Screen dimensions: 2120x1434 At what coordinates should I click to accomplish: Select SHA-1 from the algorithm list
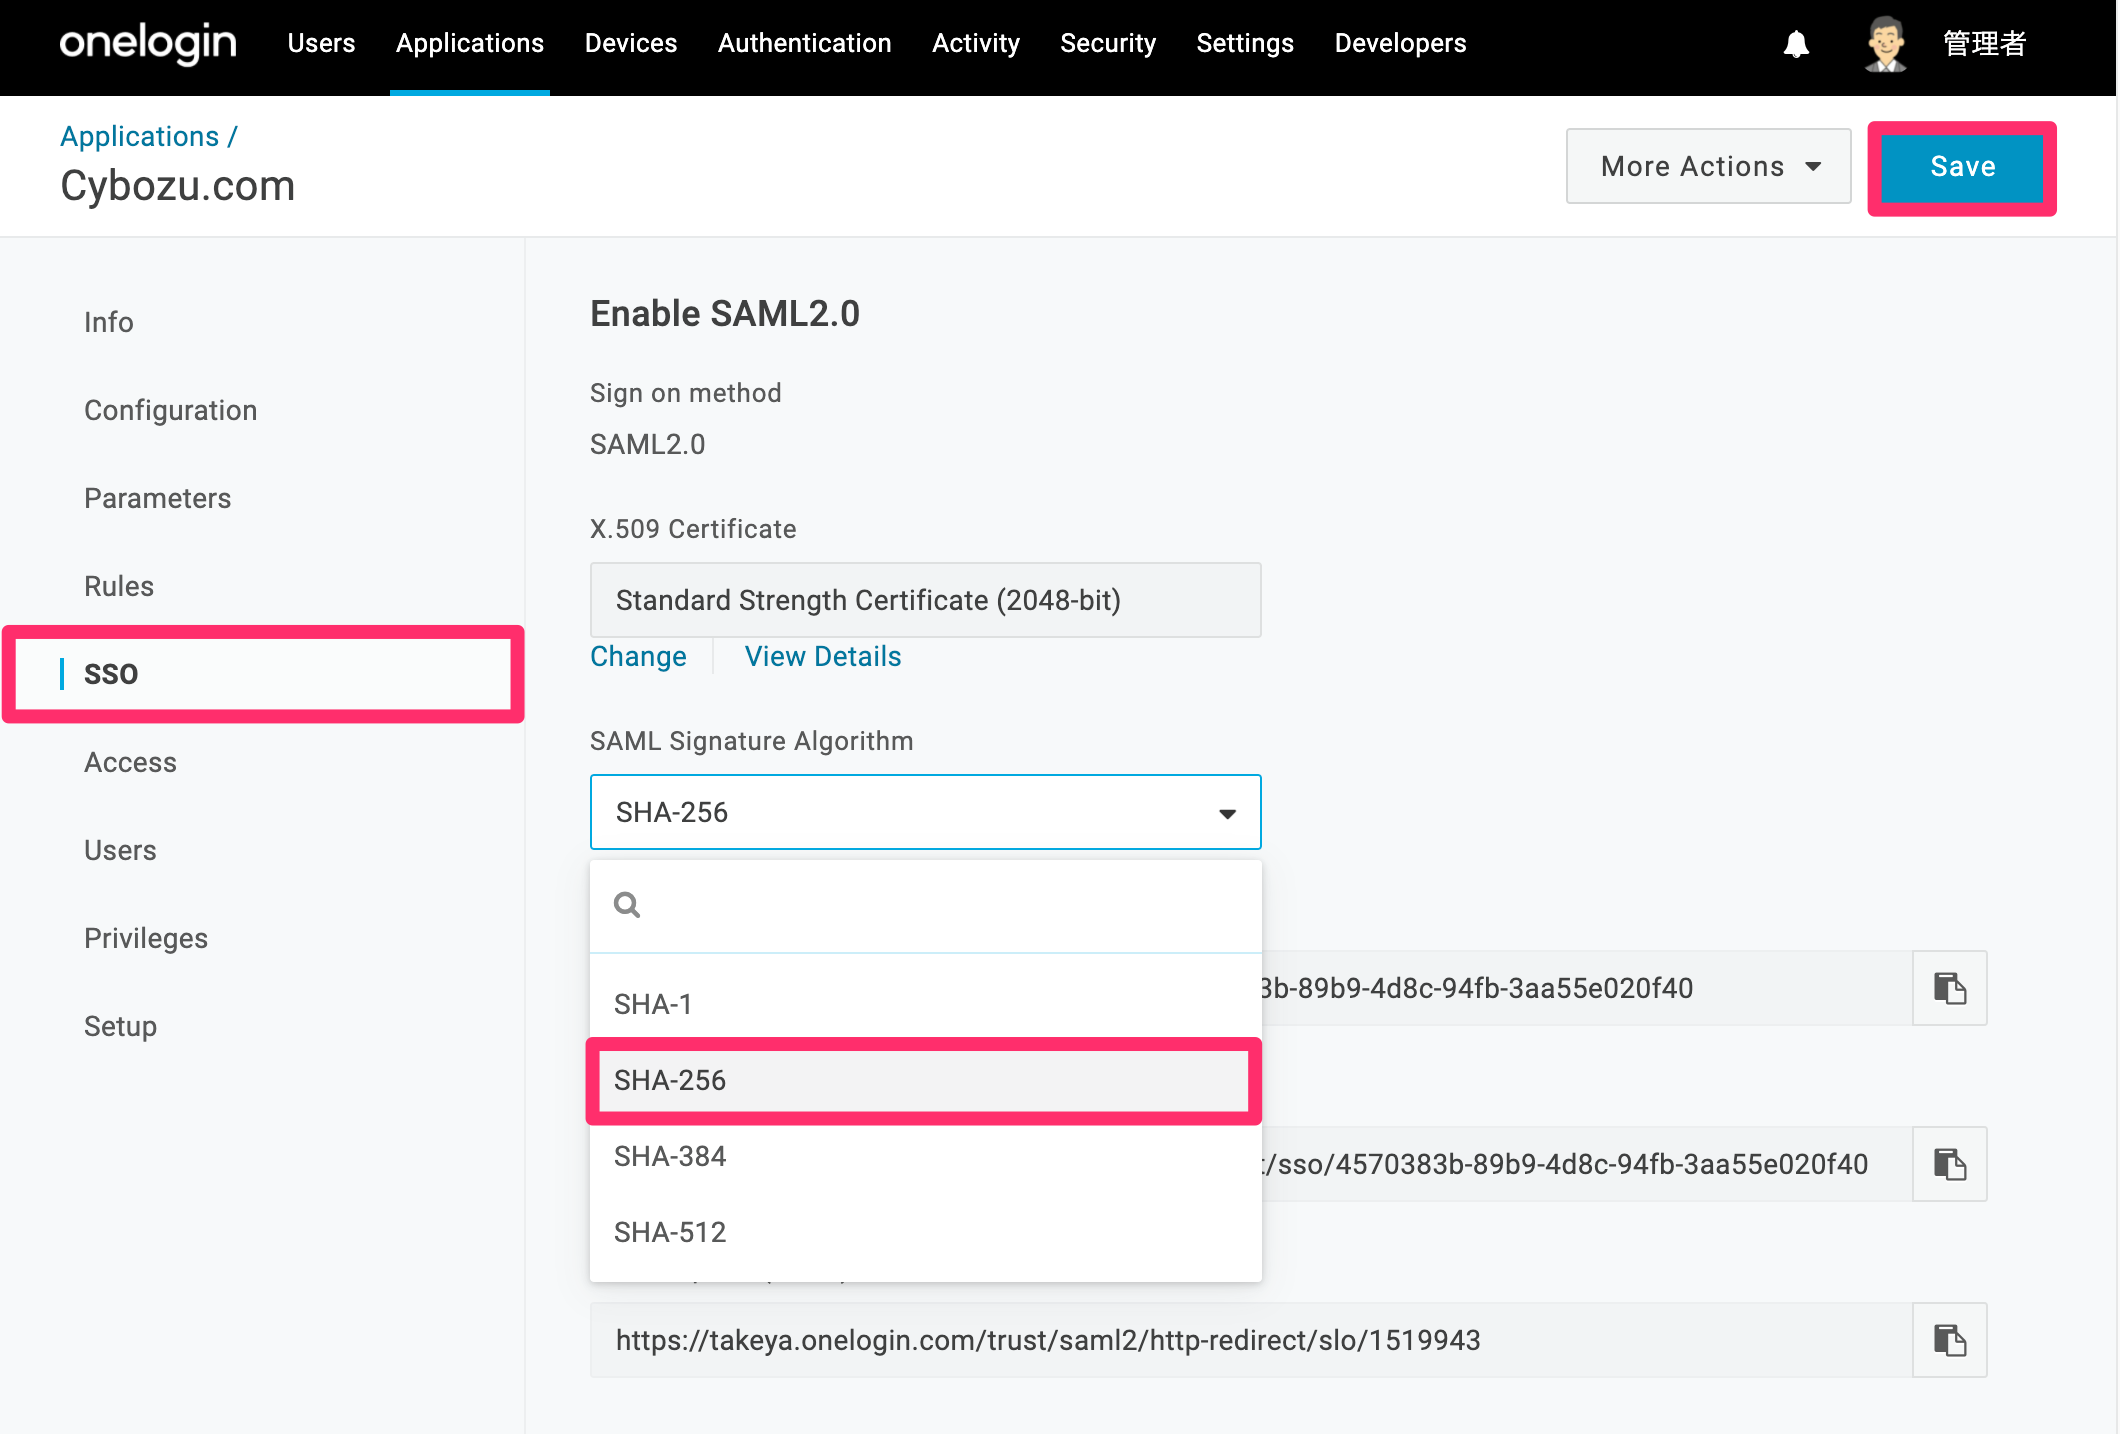pyautogui.click(x=925, y=1004)
